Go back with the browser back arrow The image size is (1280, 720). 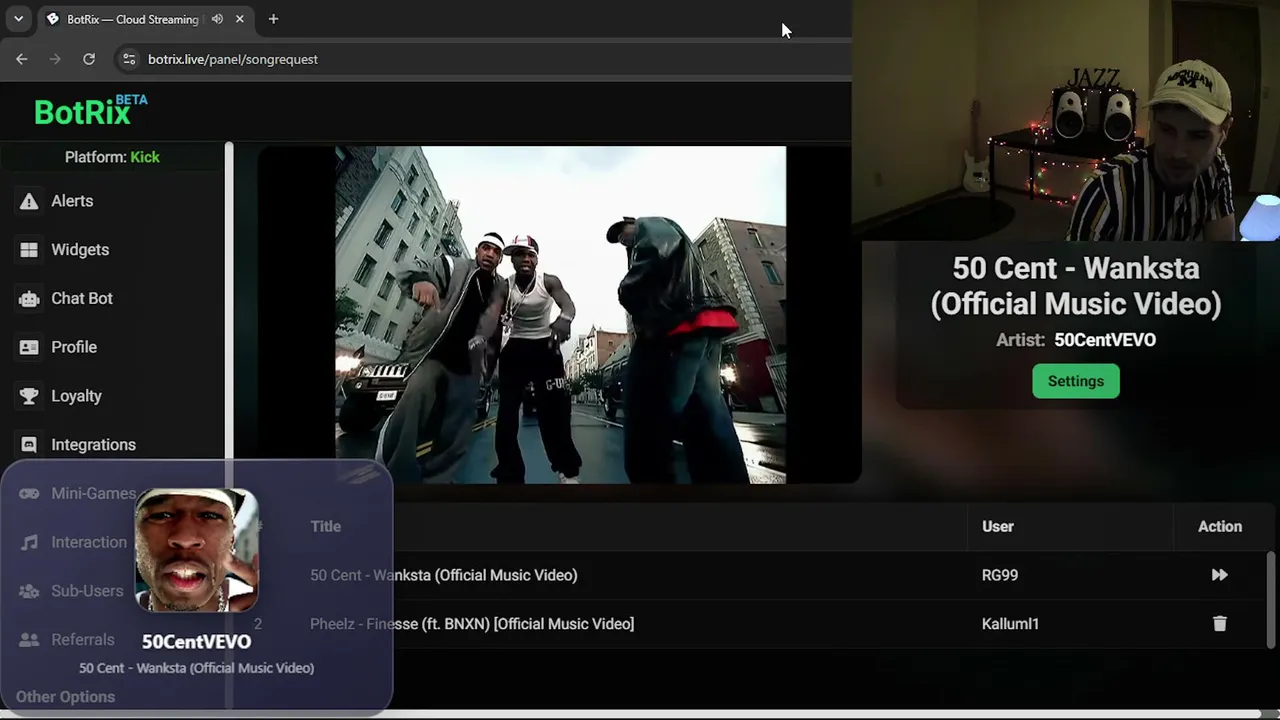tap(22, 59)
